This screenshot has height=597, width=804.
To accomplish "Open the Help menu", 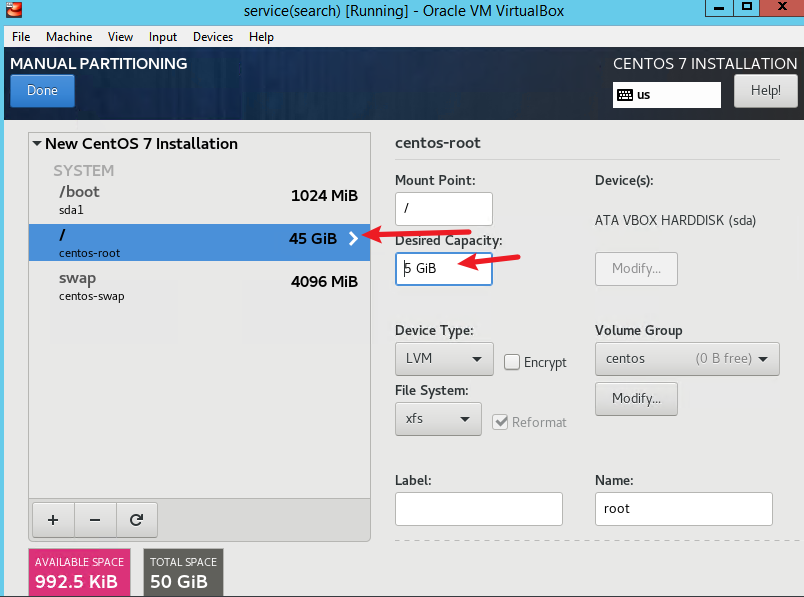I will tap(262, 37).
